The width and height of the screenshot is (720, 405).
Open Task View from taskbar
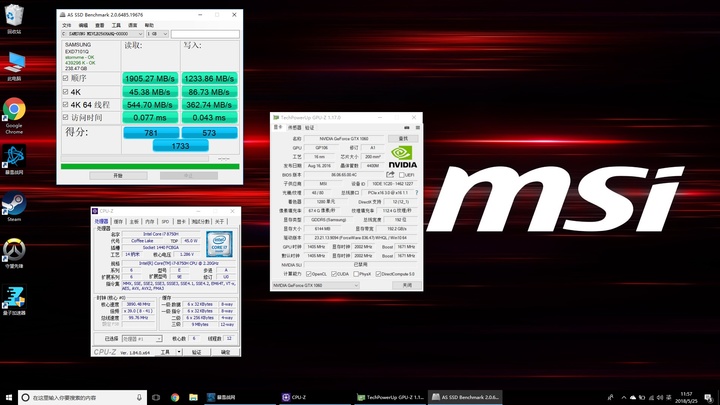tap(156, 397)
